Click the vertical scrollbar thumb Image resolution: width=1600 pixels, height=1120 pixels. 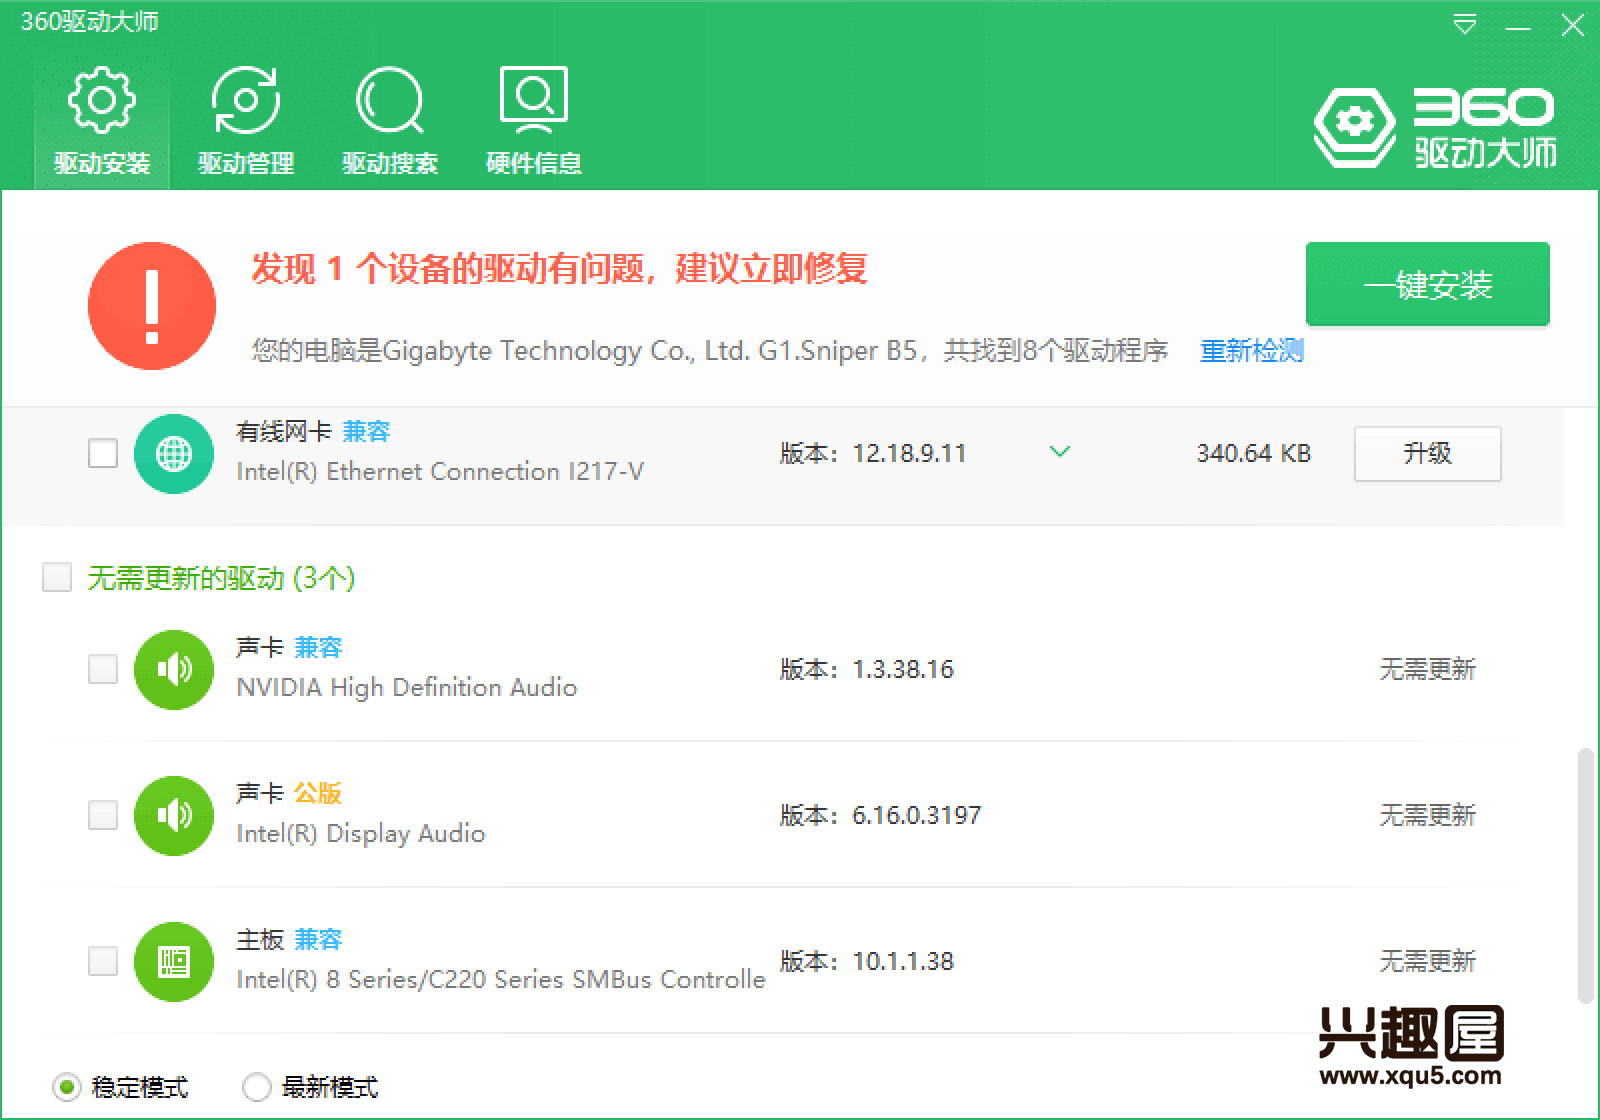point(1585,875)
